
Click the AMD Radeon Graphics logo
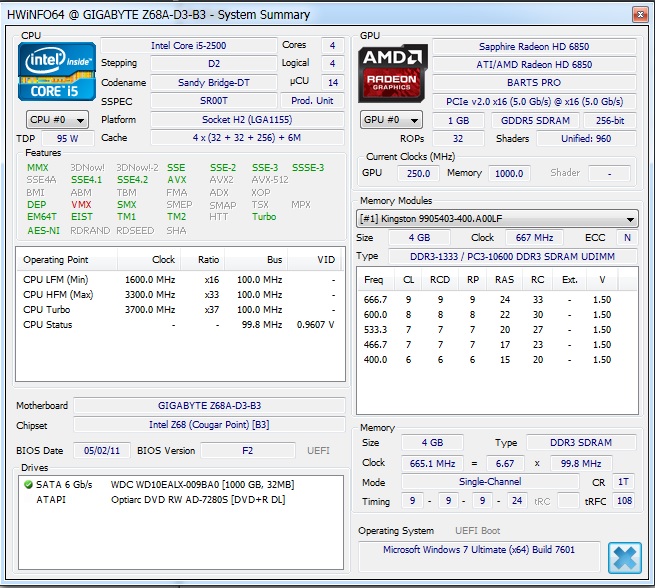coord(393,72)
